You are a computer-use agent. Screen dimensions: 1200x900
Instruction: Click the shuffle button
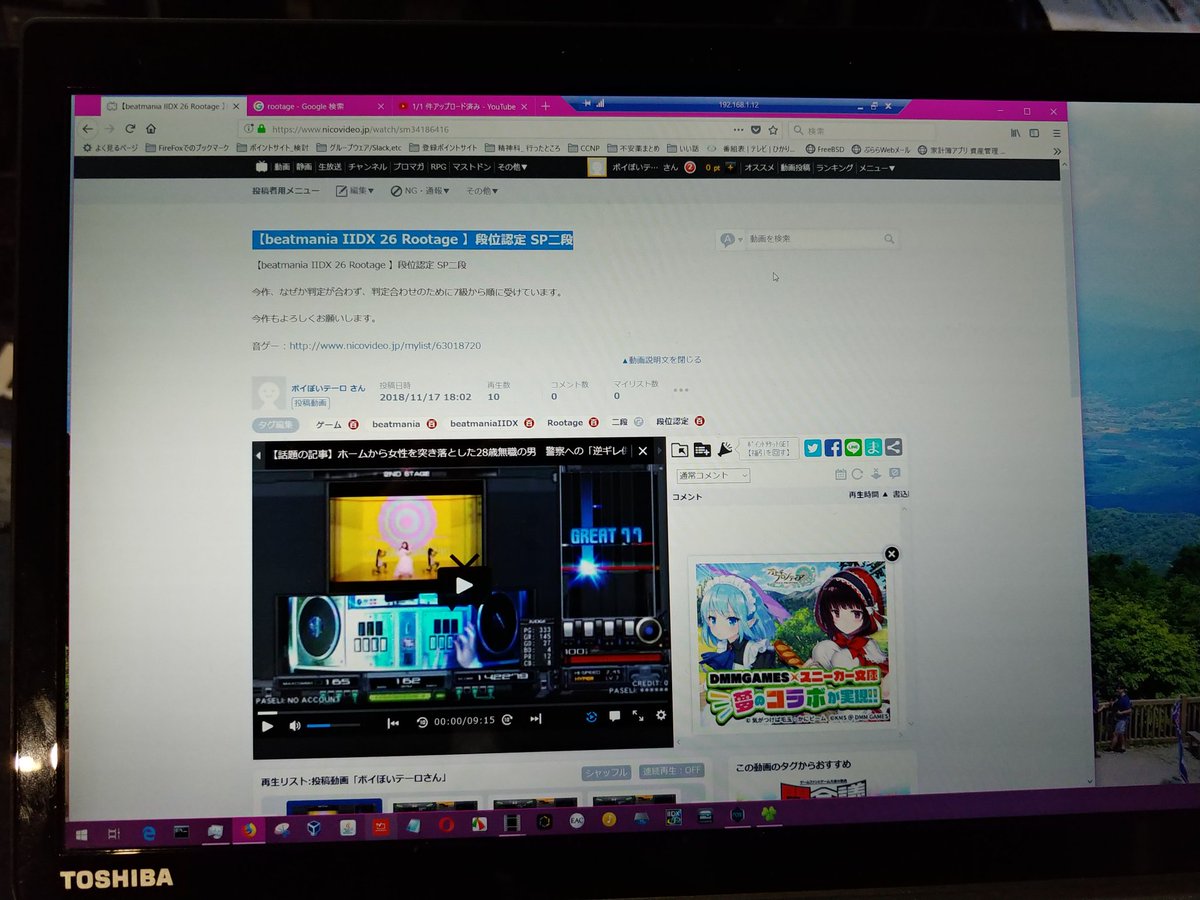[x=607, y=772]
